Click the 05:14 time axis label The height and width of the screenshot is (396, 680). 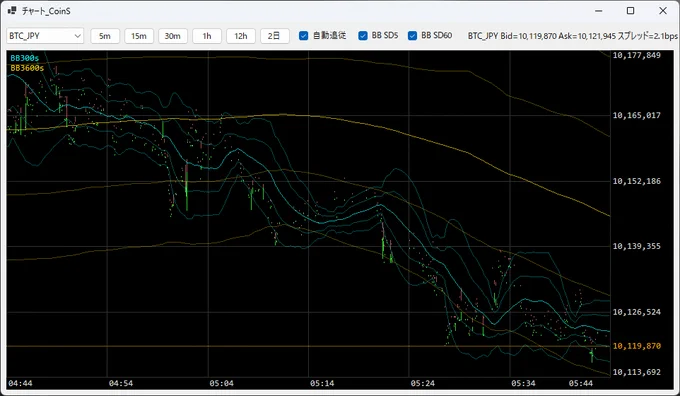coord(322,383)
